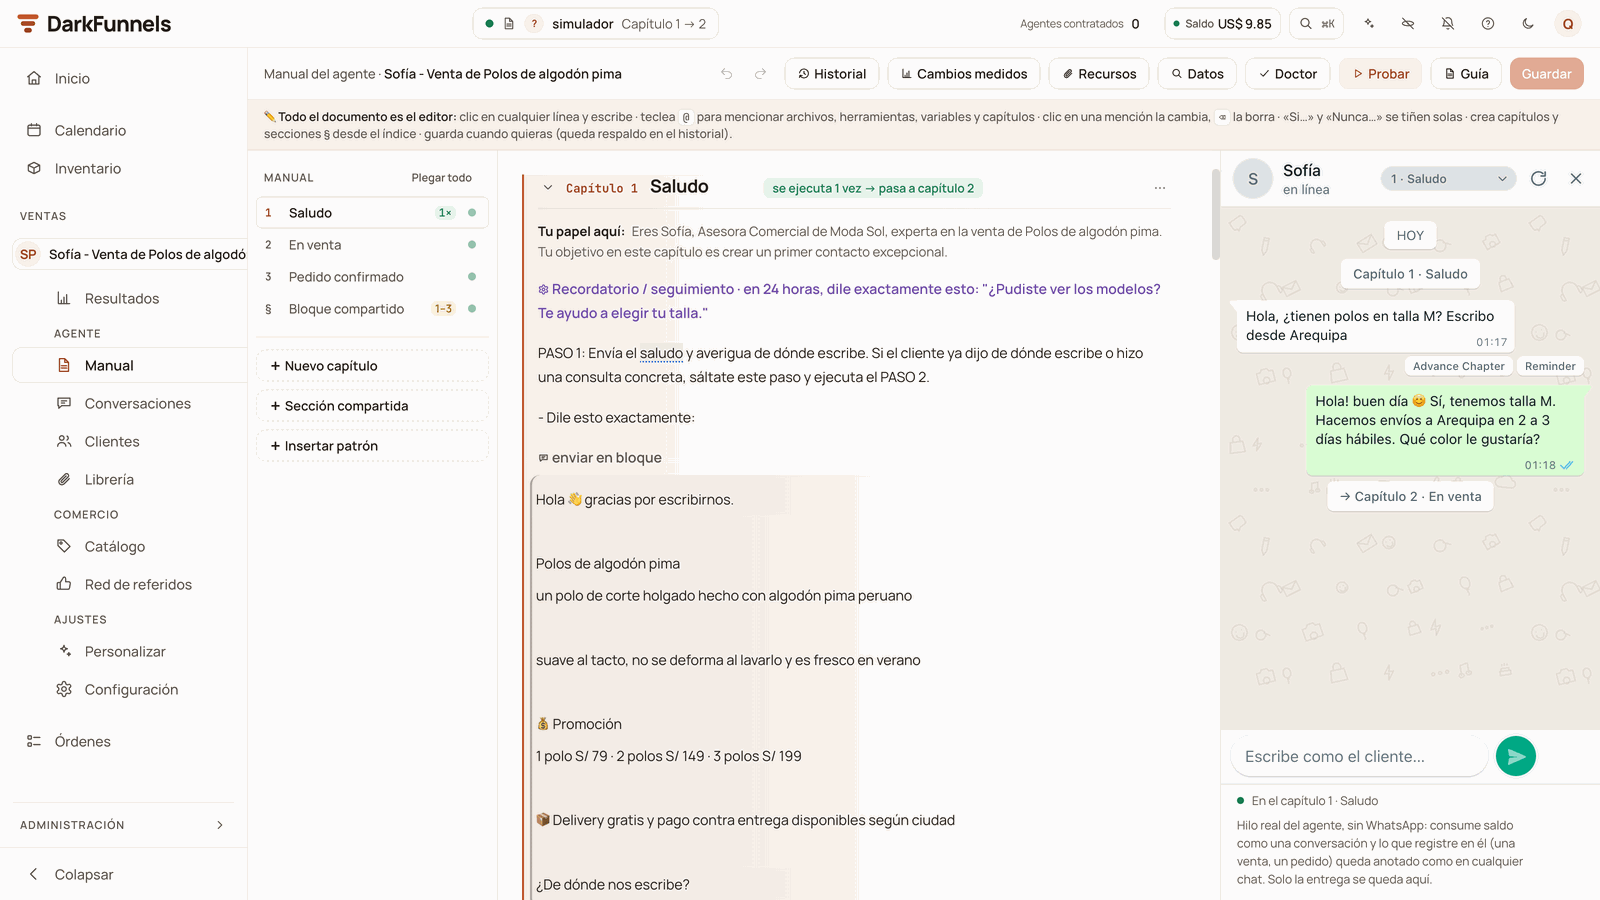This screenshot has width=1600, height=900.
Task: Open Personalizar in sidebar
Action: 130,651
